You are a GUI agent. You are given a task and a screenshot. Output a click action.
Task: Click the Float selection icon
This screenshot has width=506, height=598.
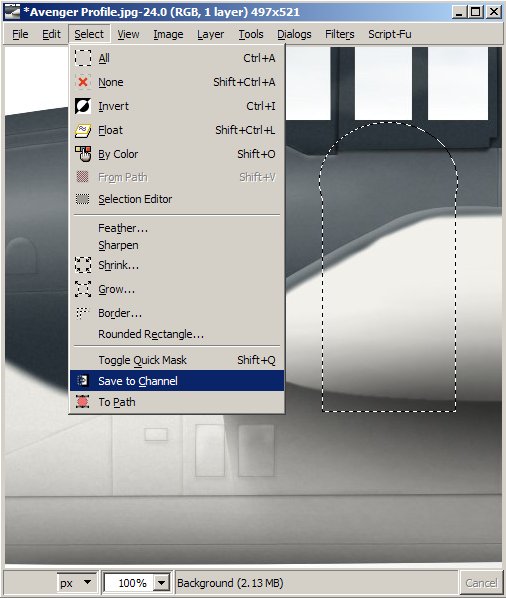pyautogui.click(x=83, y=130)
